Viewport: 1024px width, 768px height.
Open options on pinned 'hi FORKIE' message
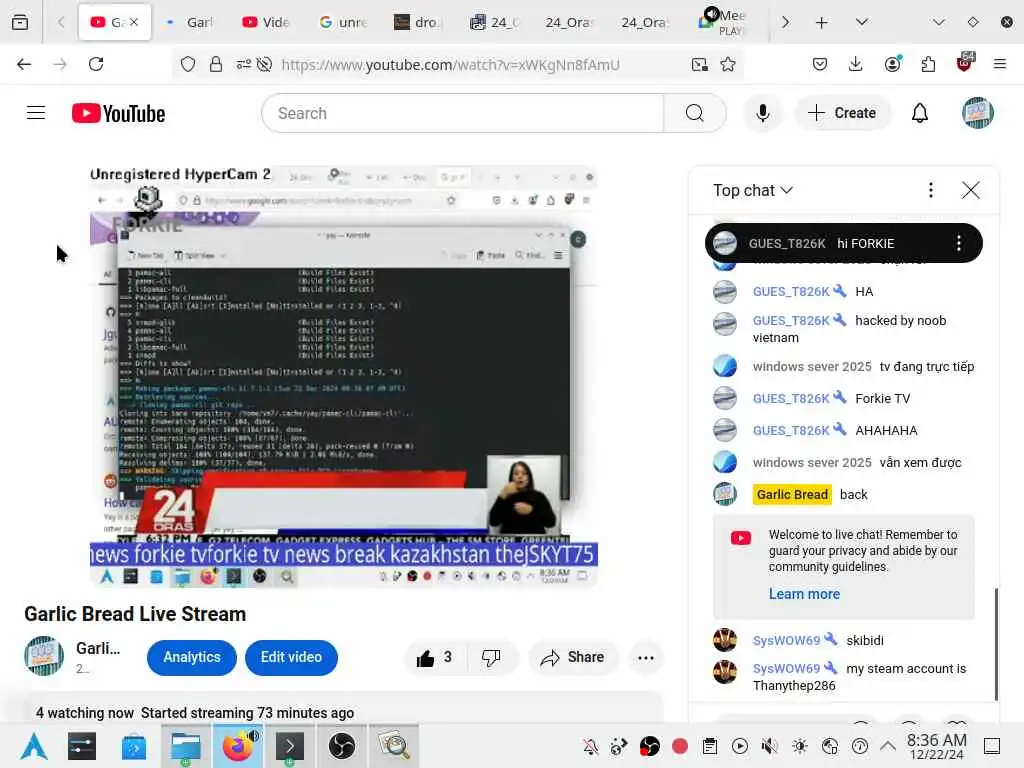tap(958, 244)
